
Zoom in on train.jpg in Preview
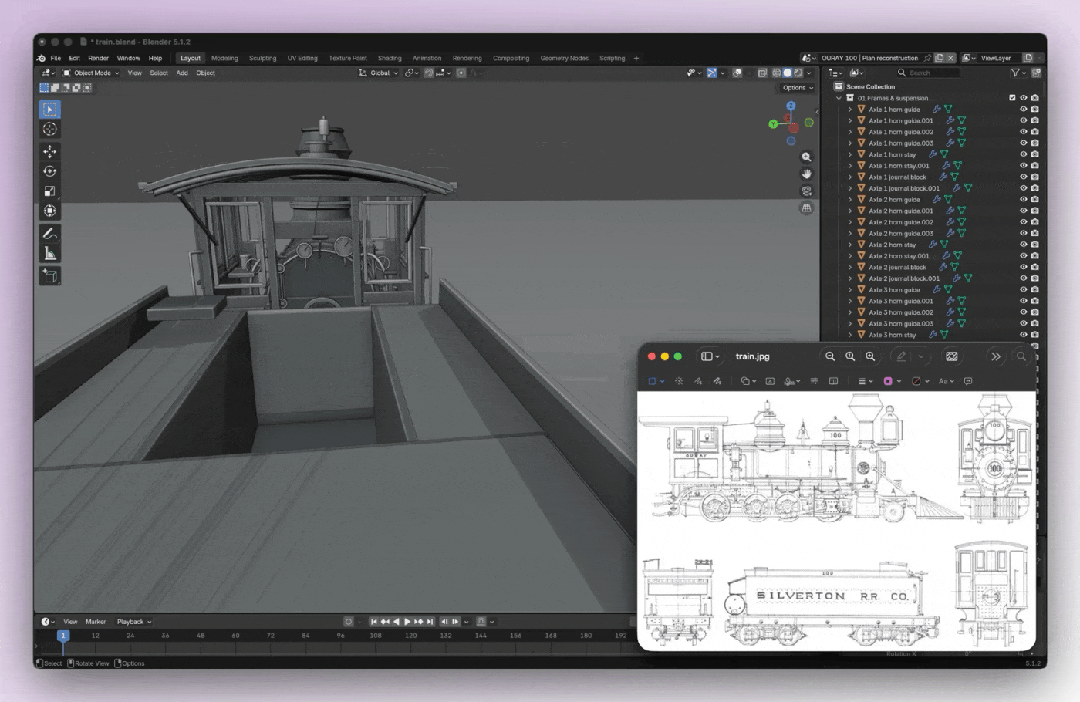[871, 356]
